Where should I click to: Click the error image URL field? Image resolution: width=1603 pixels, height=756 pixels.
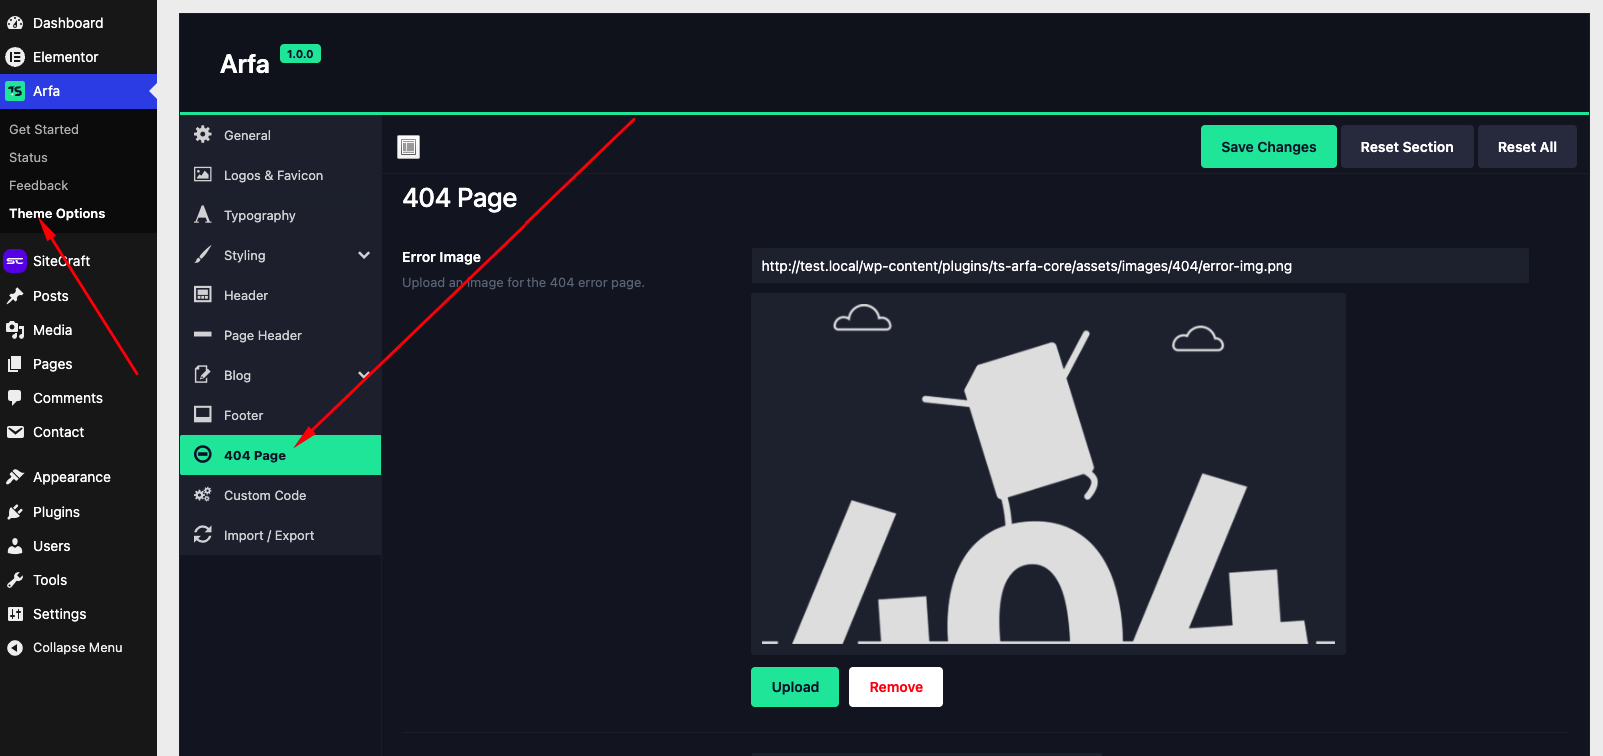(x=1140, y=266)
